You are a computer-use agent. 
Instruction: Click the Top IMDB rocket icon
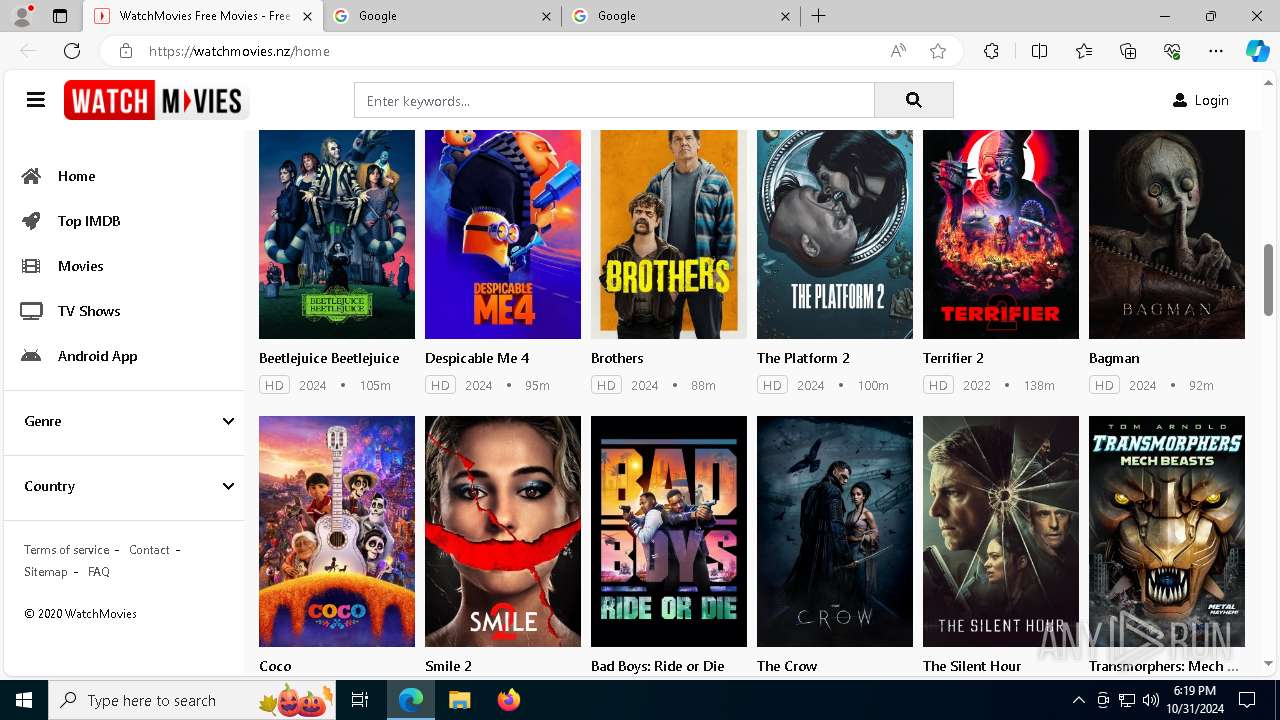[32, 221]
